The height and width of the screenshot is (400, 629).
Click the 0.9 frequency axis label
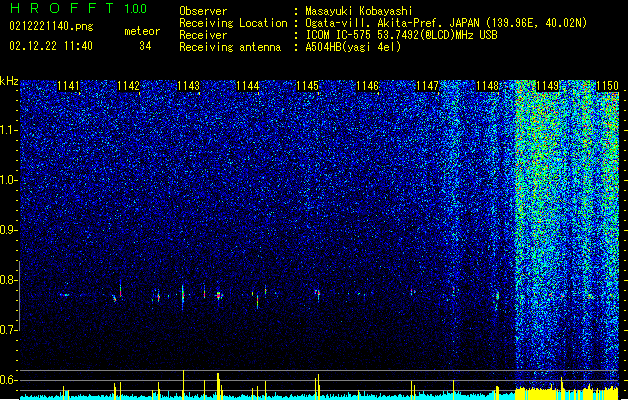(x=9, y=230)
